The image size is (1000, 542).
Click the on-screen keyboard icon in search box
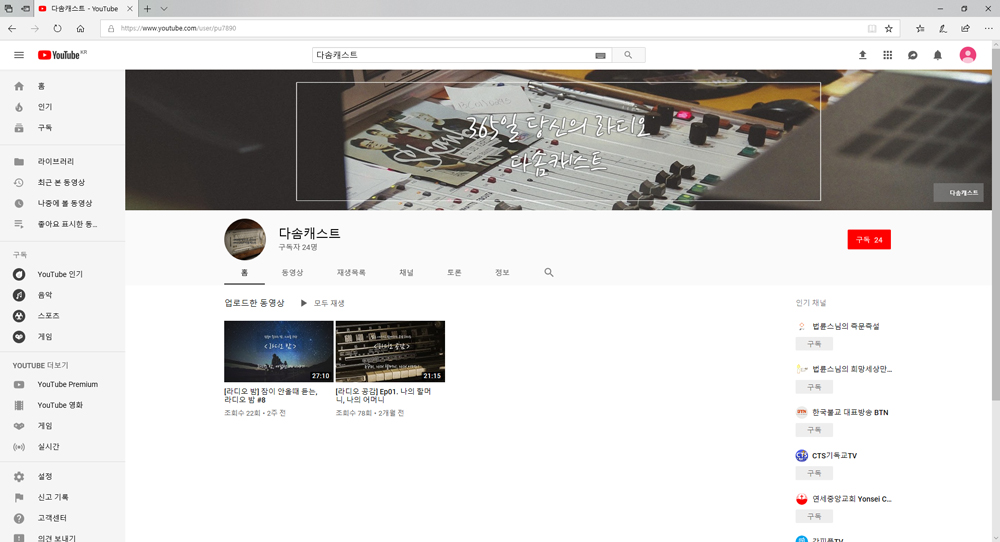[x=600, y=55]
